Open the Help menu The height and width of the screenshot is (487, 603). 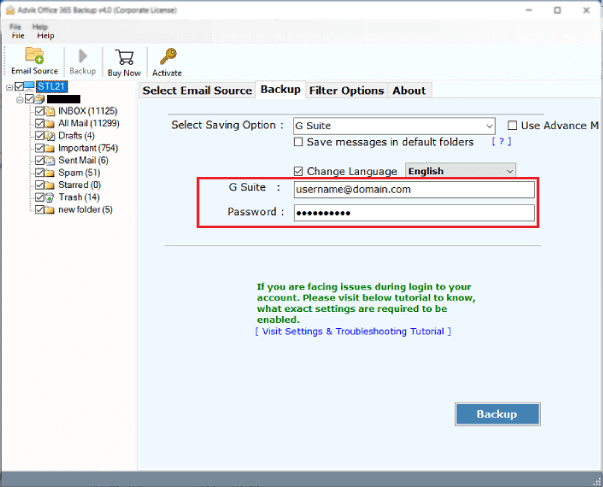(45, 36)
